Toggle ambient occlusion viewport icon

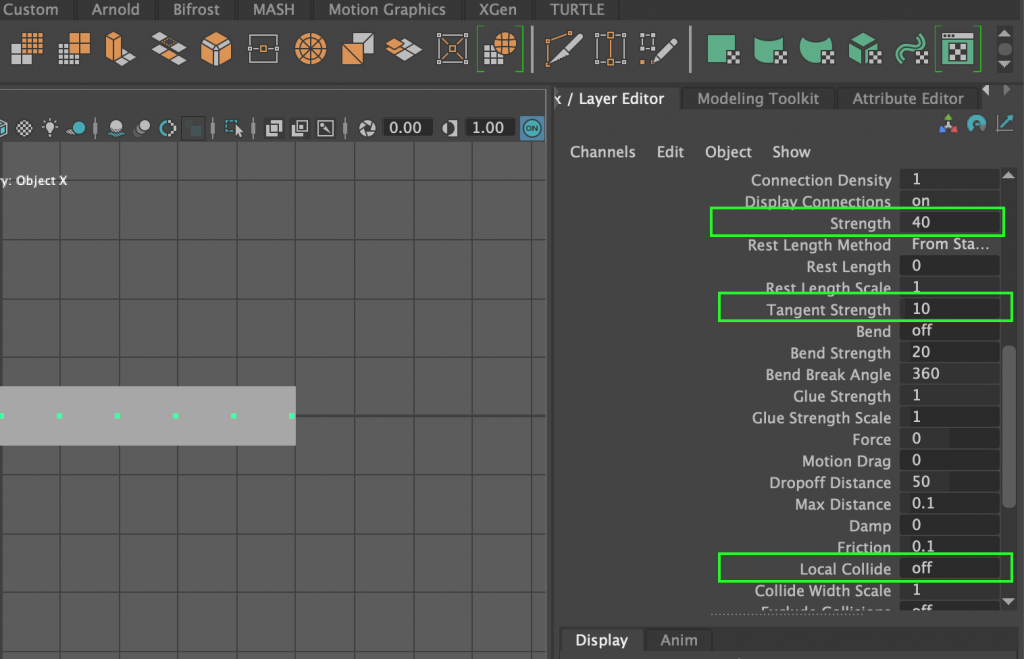point(116,128)
